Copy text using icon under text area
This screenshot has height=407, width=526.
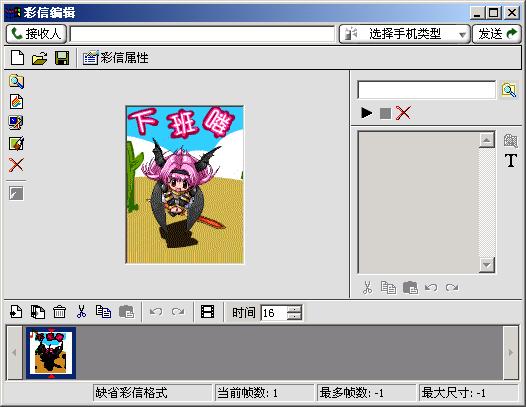388,288
